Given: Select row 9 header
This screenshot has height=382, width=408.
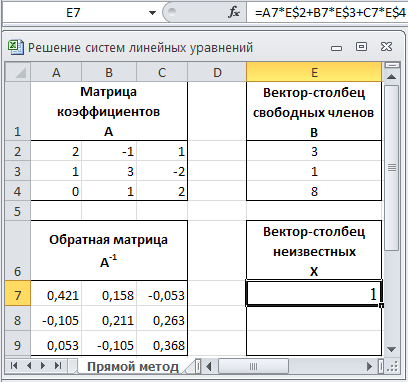Looking at the screenshot, I should coord(18,344).
